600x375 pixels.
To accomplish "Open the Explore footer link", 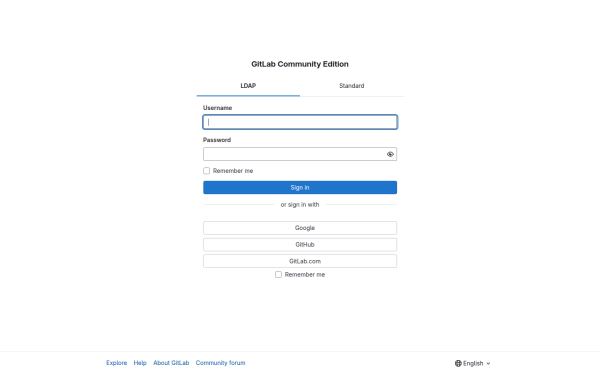I will click(117, 363).
